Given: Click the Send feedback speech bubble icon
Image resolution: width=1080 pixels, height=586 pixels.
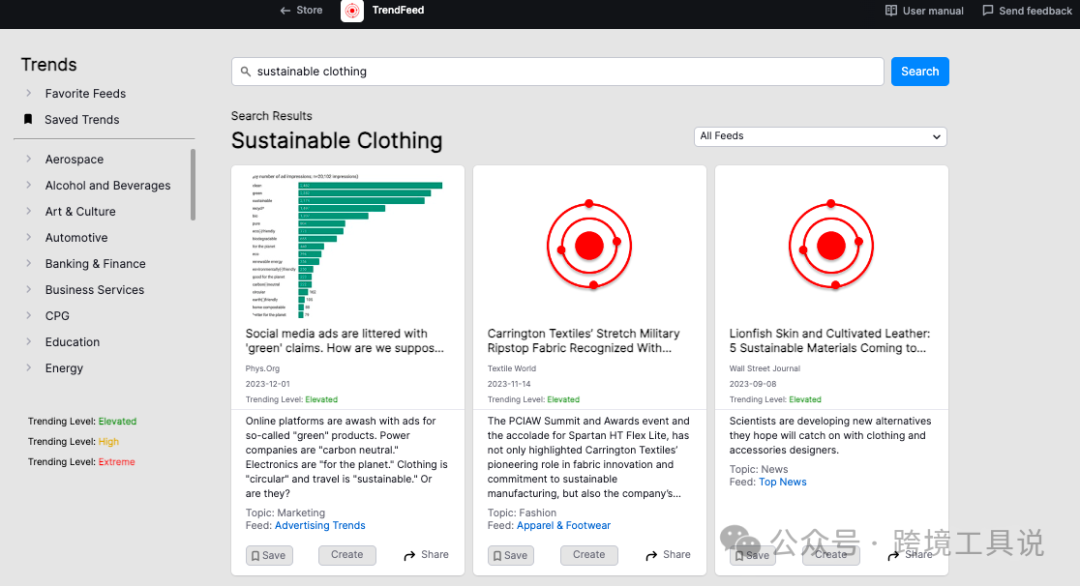Looking at the screenshot, I should pos(988,10).
